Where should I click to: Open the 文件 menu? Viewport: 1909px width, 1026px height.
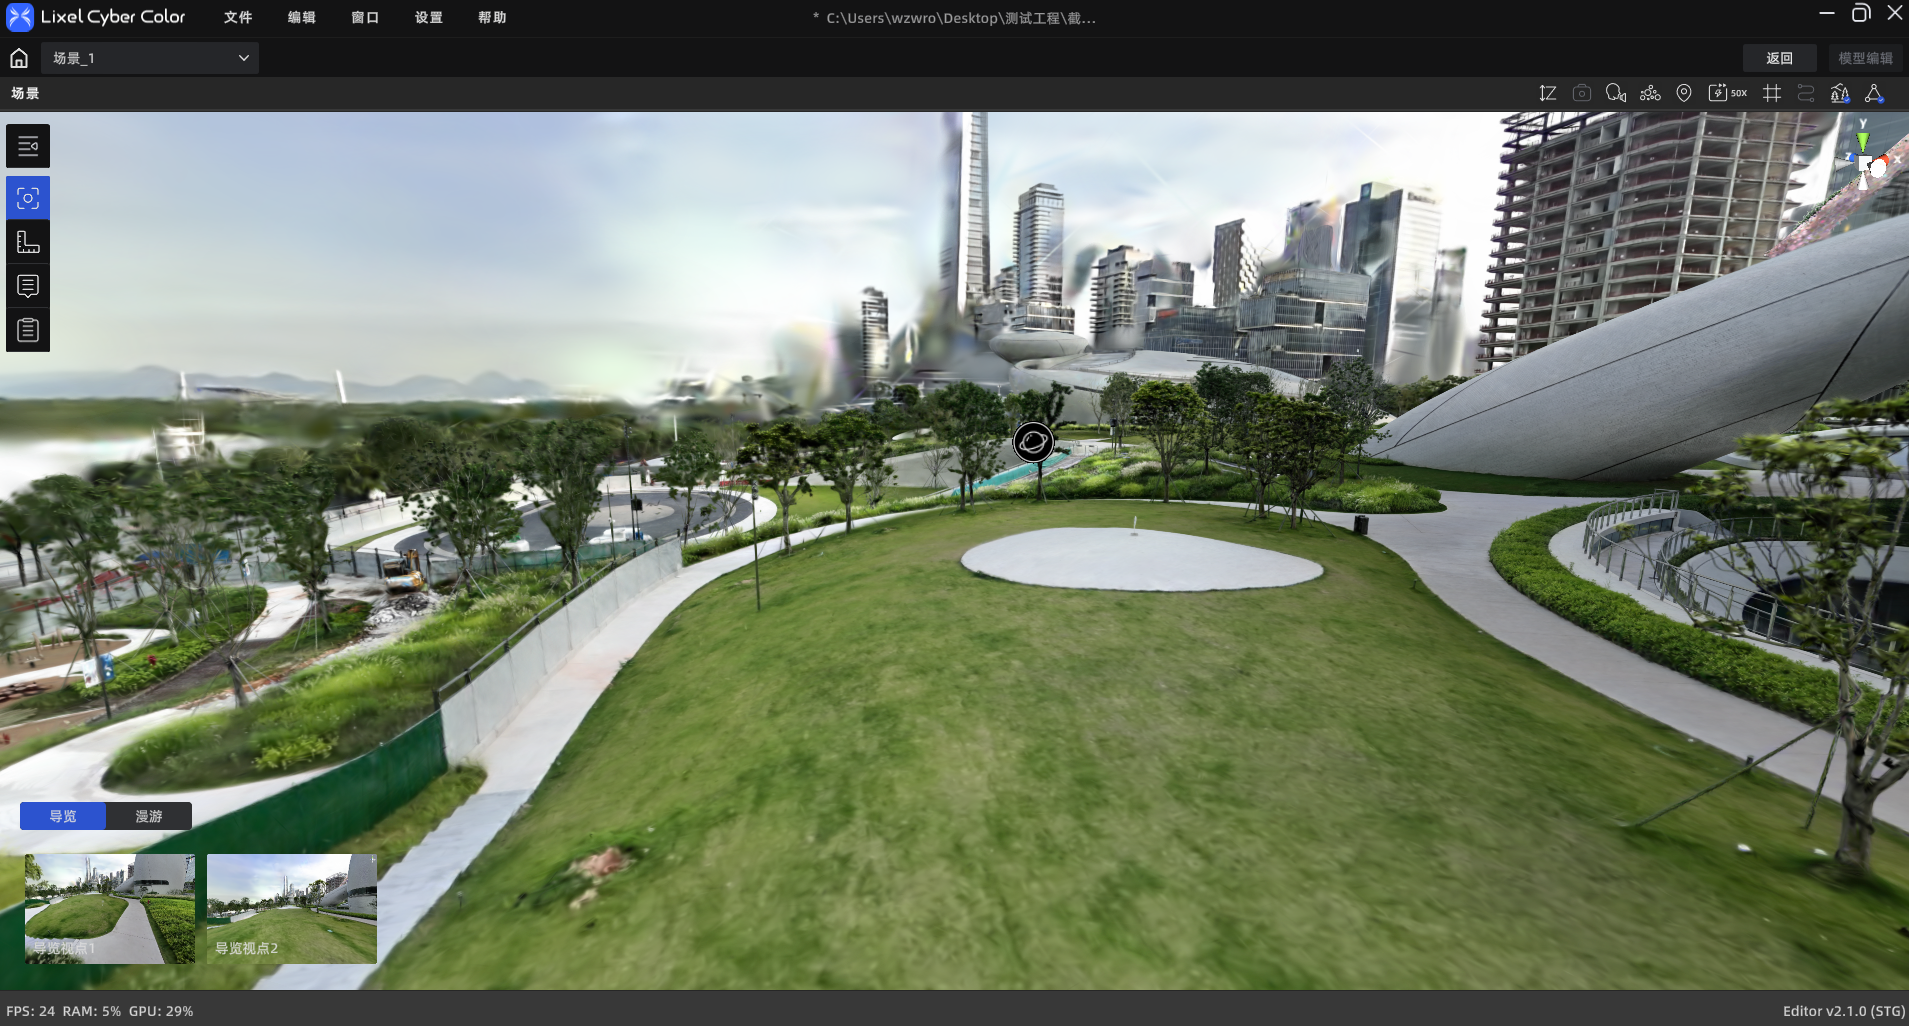[238, 17]
